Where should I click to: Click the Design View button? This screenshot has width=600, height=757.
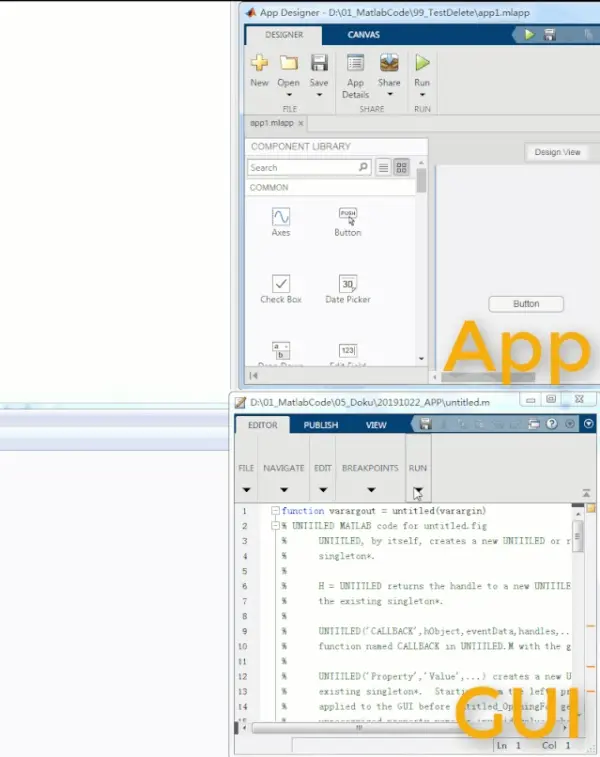point(557,152)
